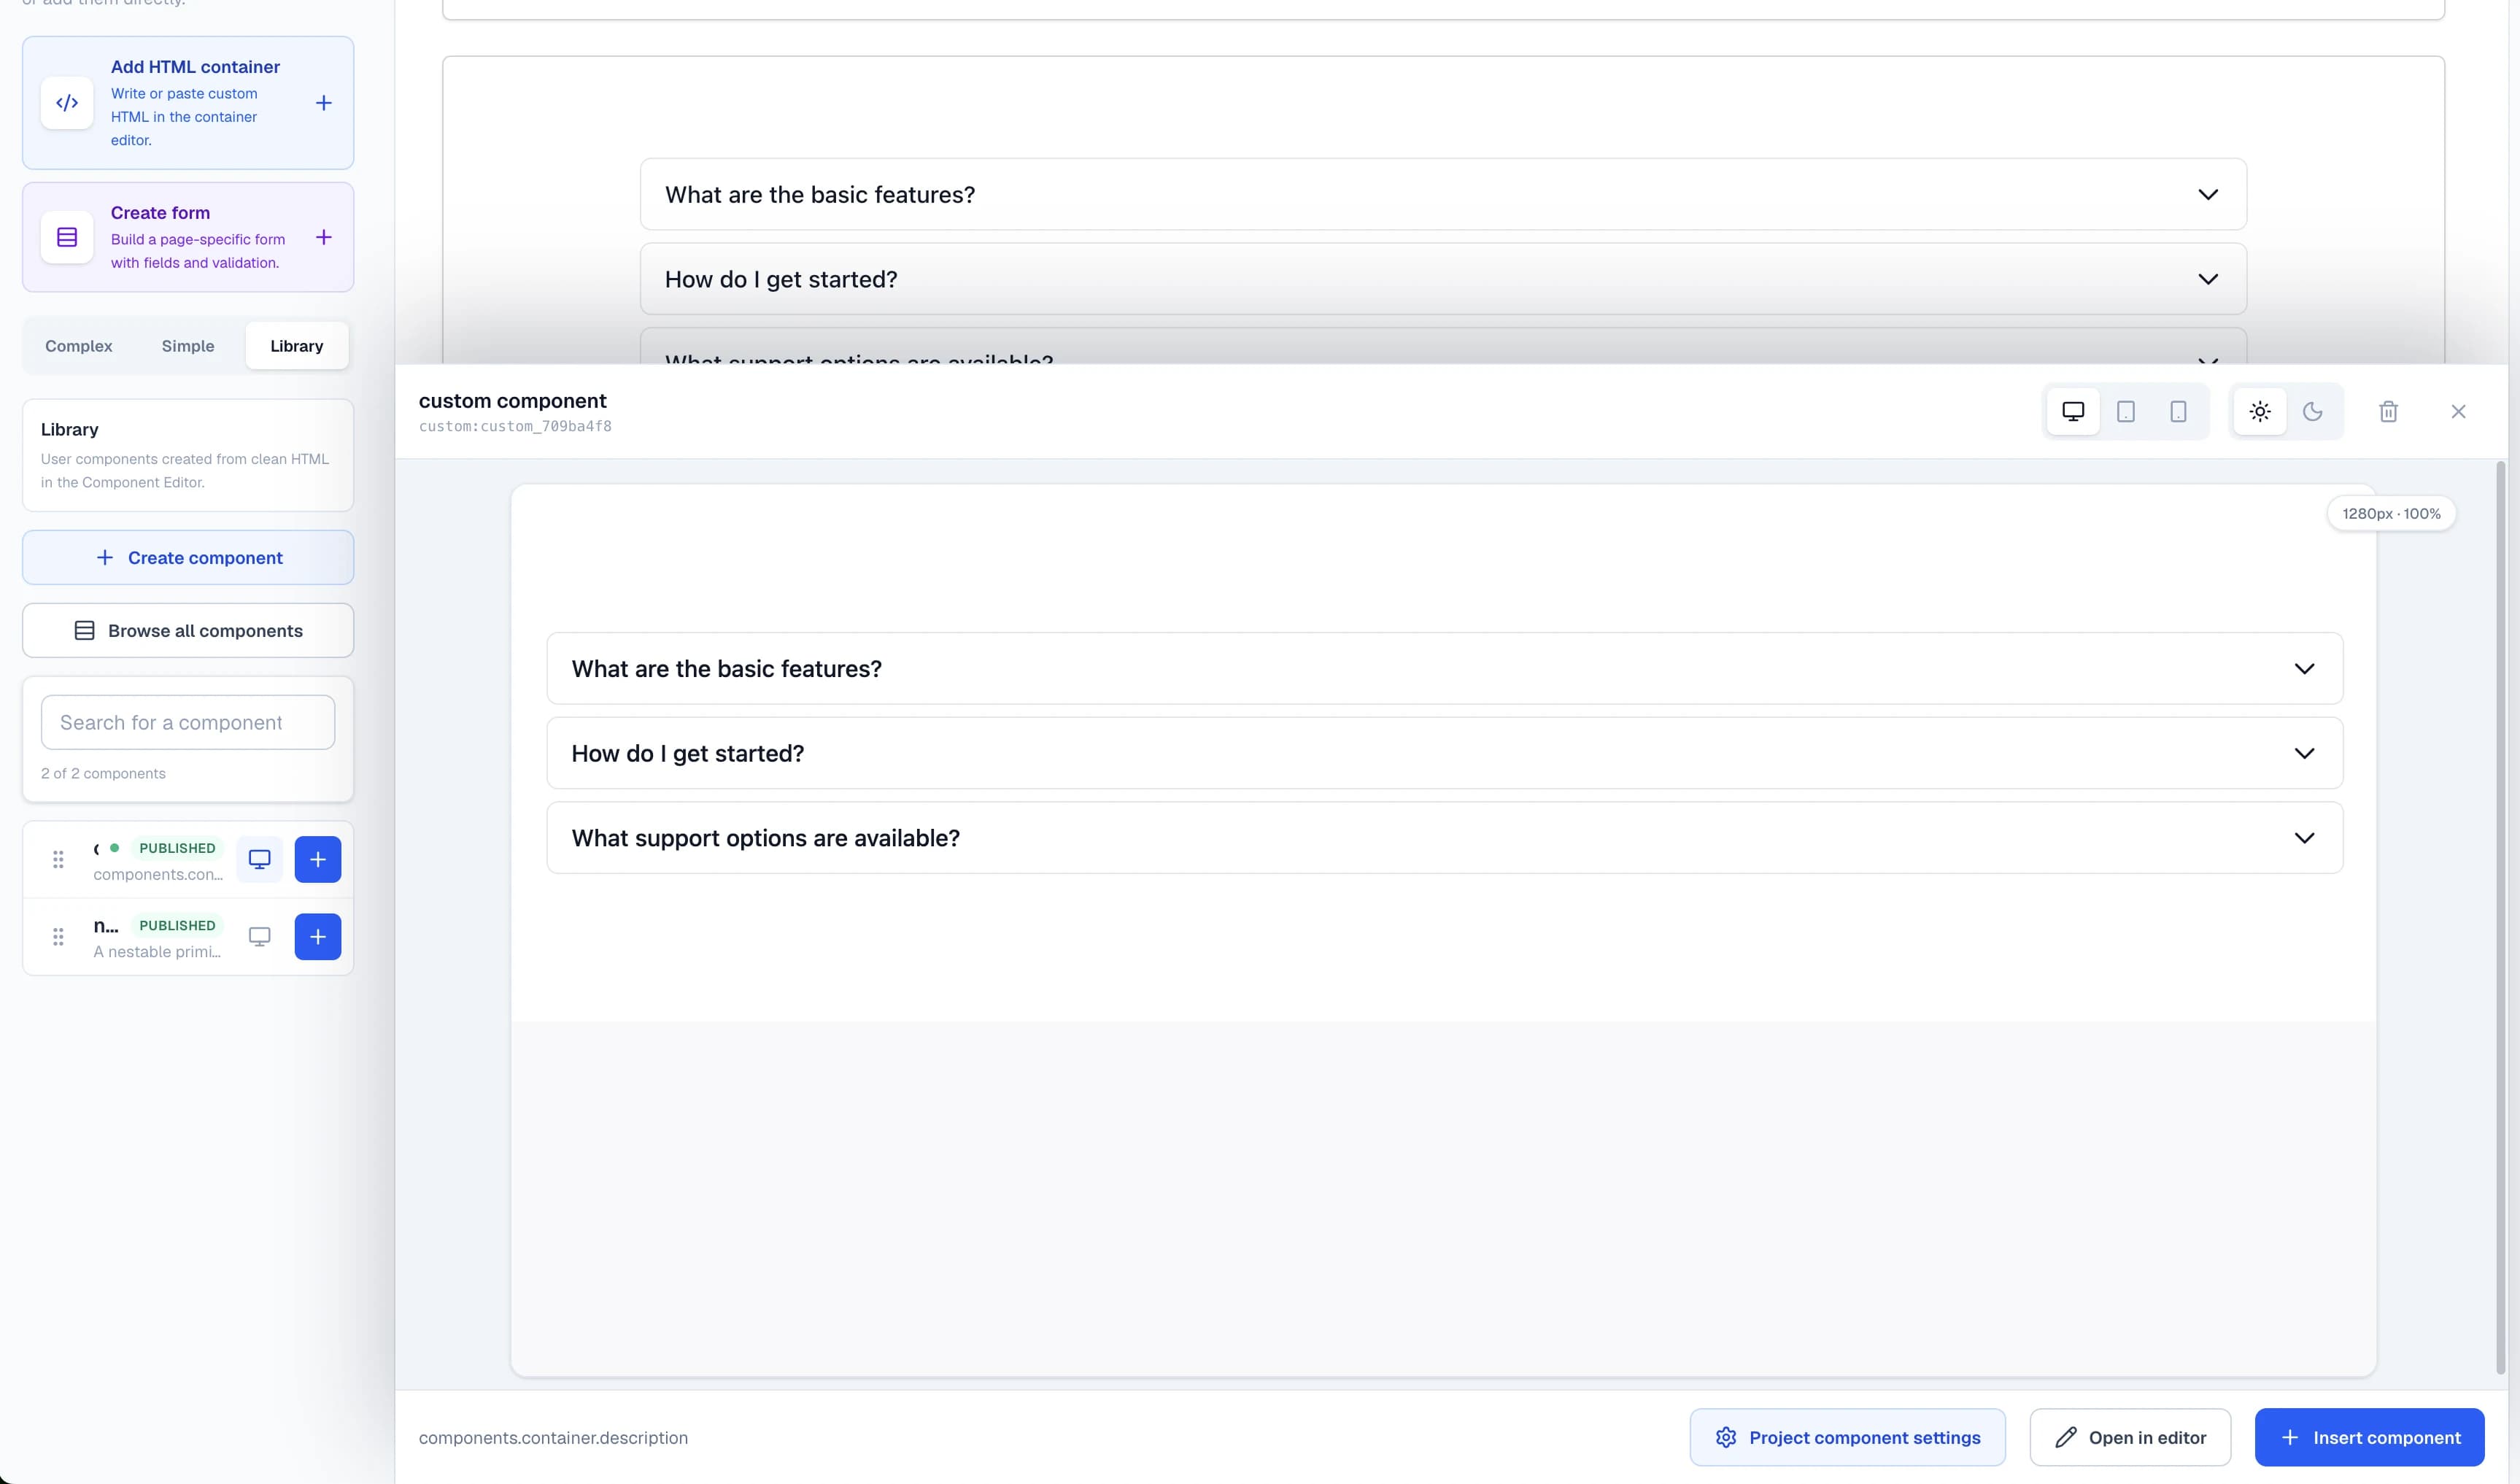The image size is (2520, 1484).
Task: Preview the A nestable primi... component via monitor icon
Action: coord(259,937)
